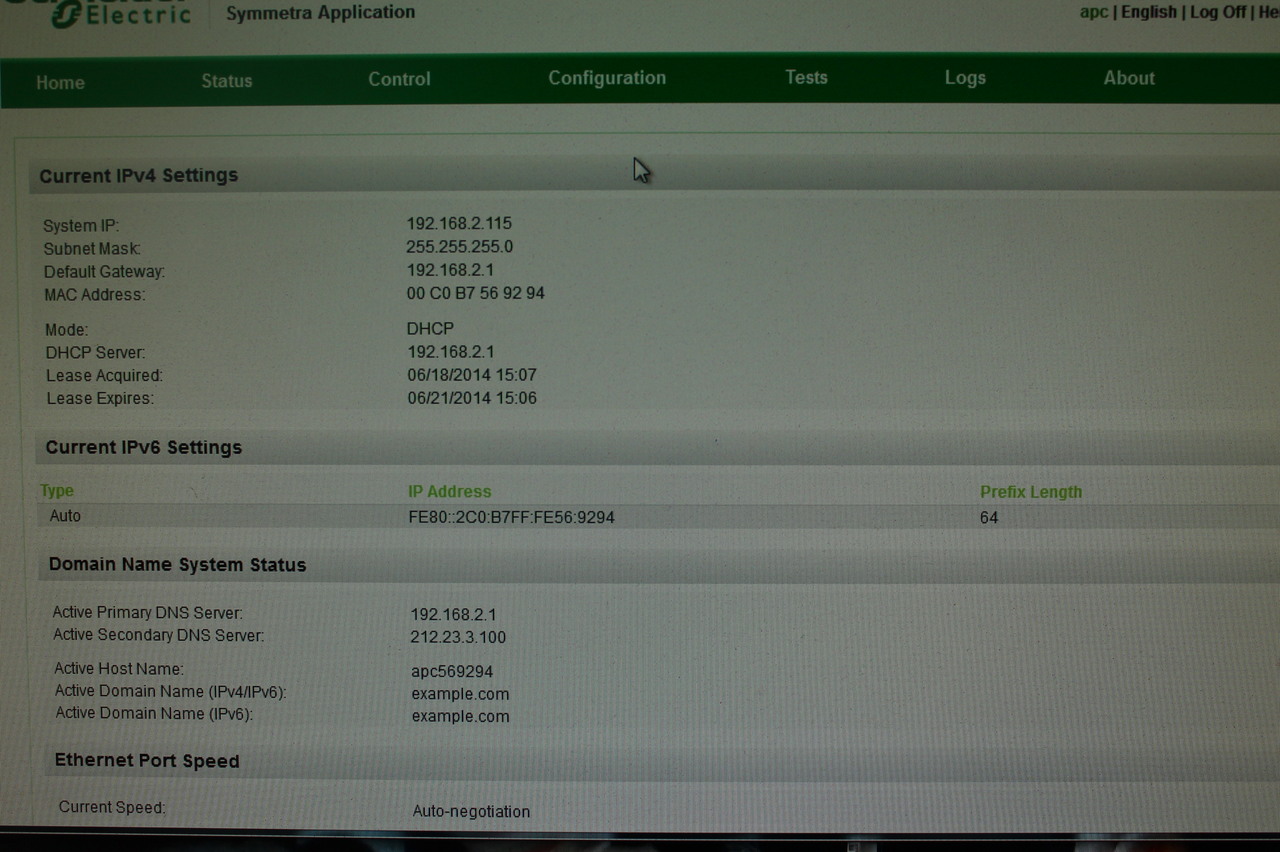Screen dimensions: 1280x852
Task: Select Lease Acquired date 06/18/2014 15:07
Action: coord(472,375)
